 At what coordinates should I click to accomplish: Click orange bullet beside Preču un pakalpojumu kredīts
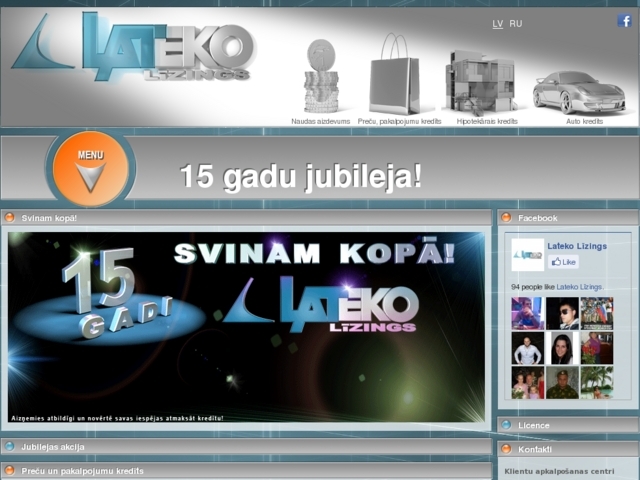point(9,470)
